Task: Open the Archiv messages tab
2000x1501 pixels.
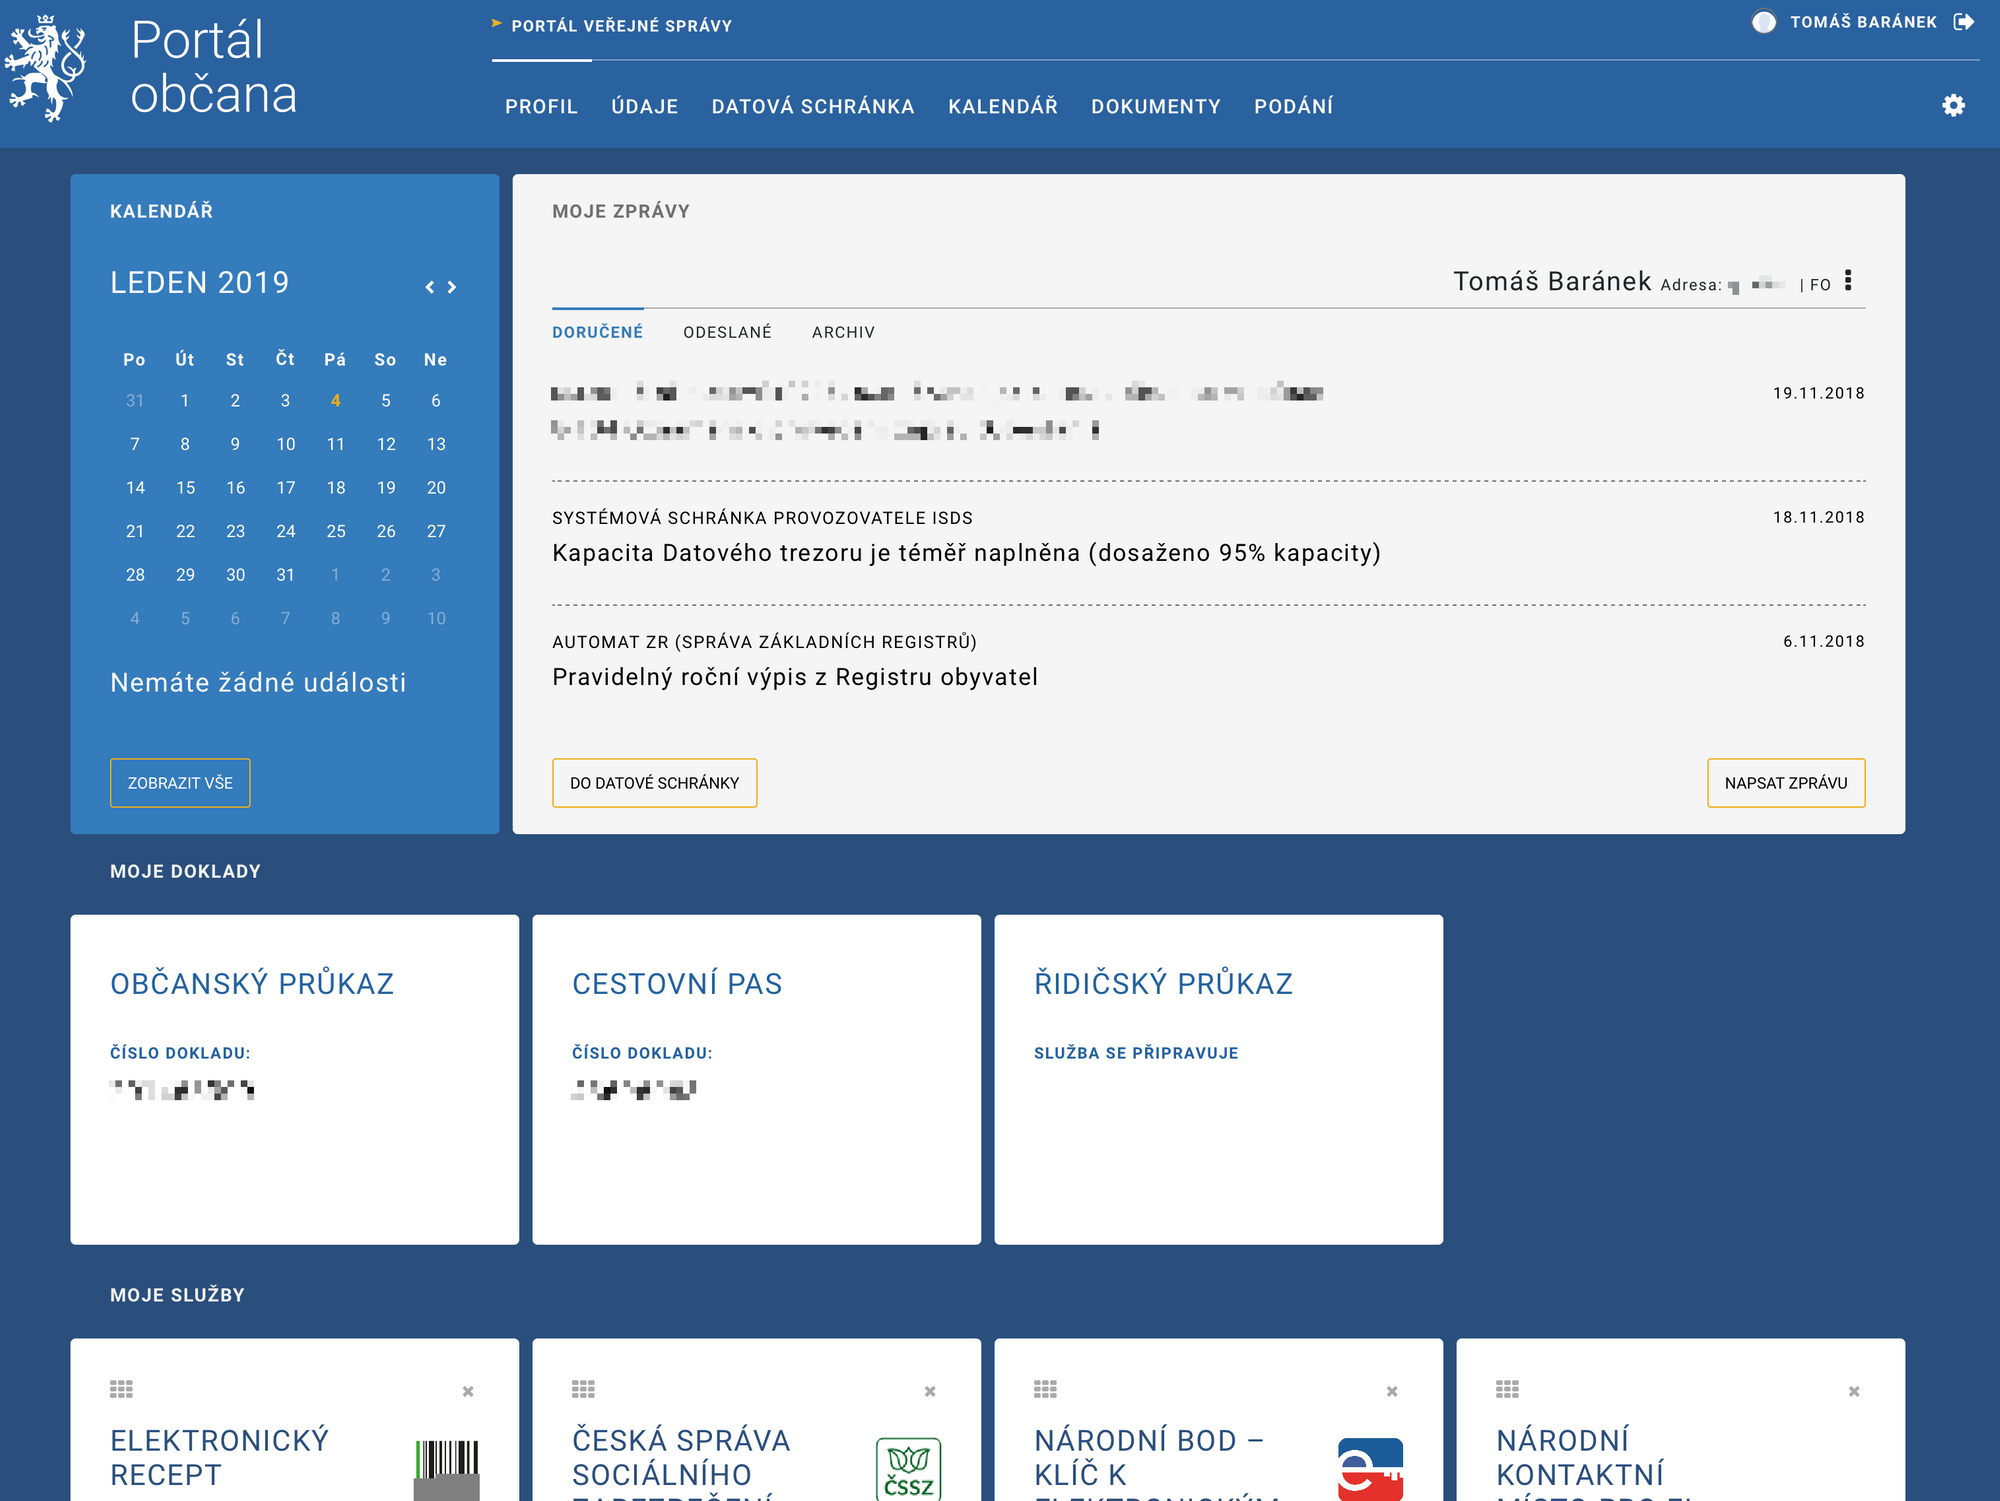Action: 843,332
